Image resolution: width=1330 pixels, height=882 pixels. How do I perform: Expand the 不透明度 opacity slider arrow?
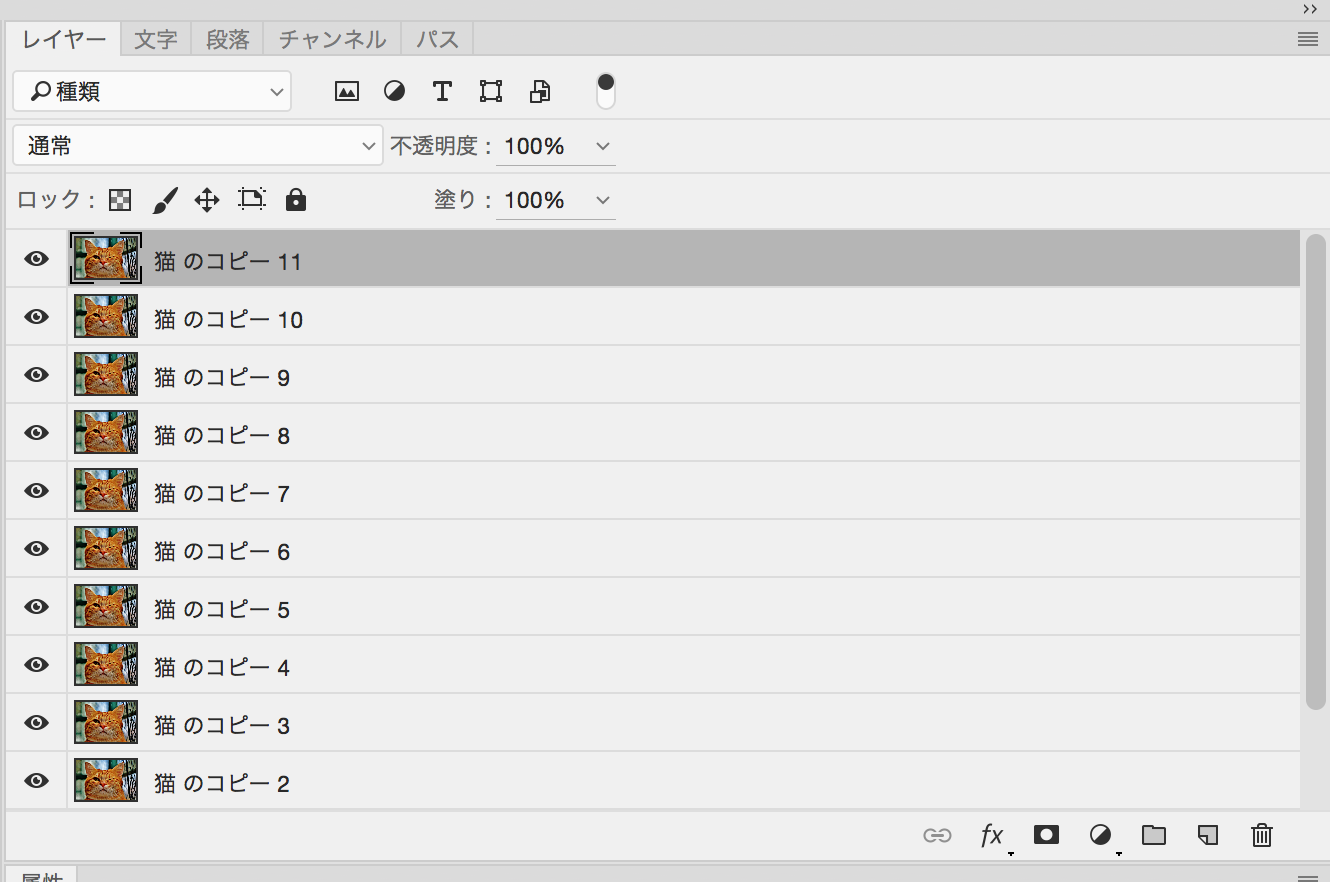(x=603, y=146)
